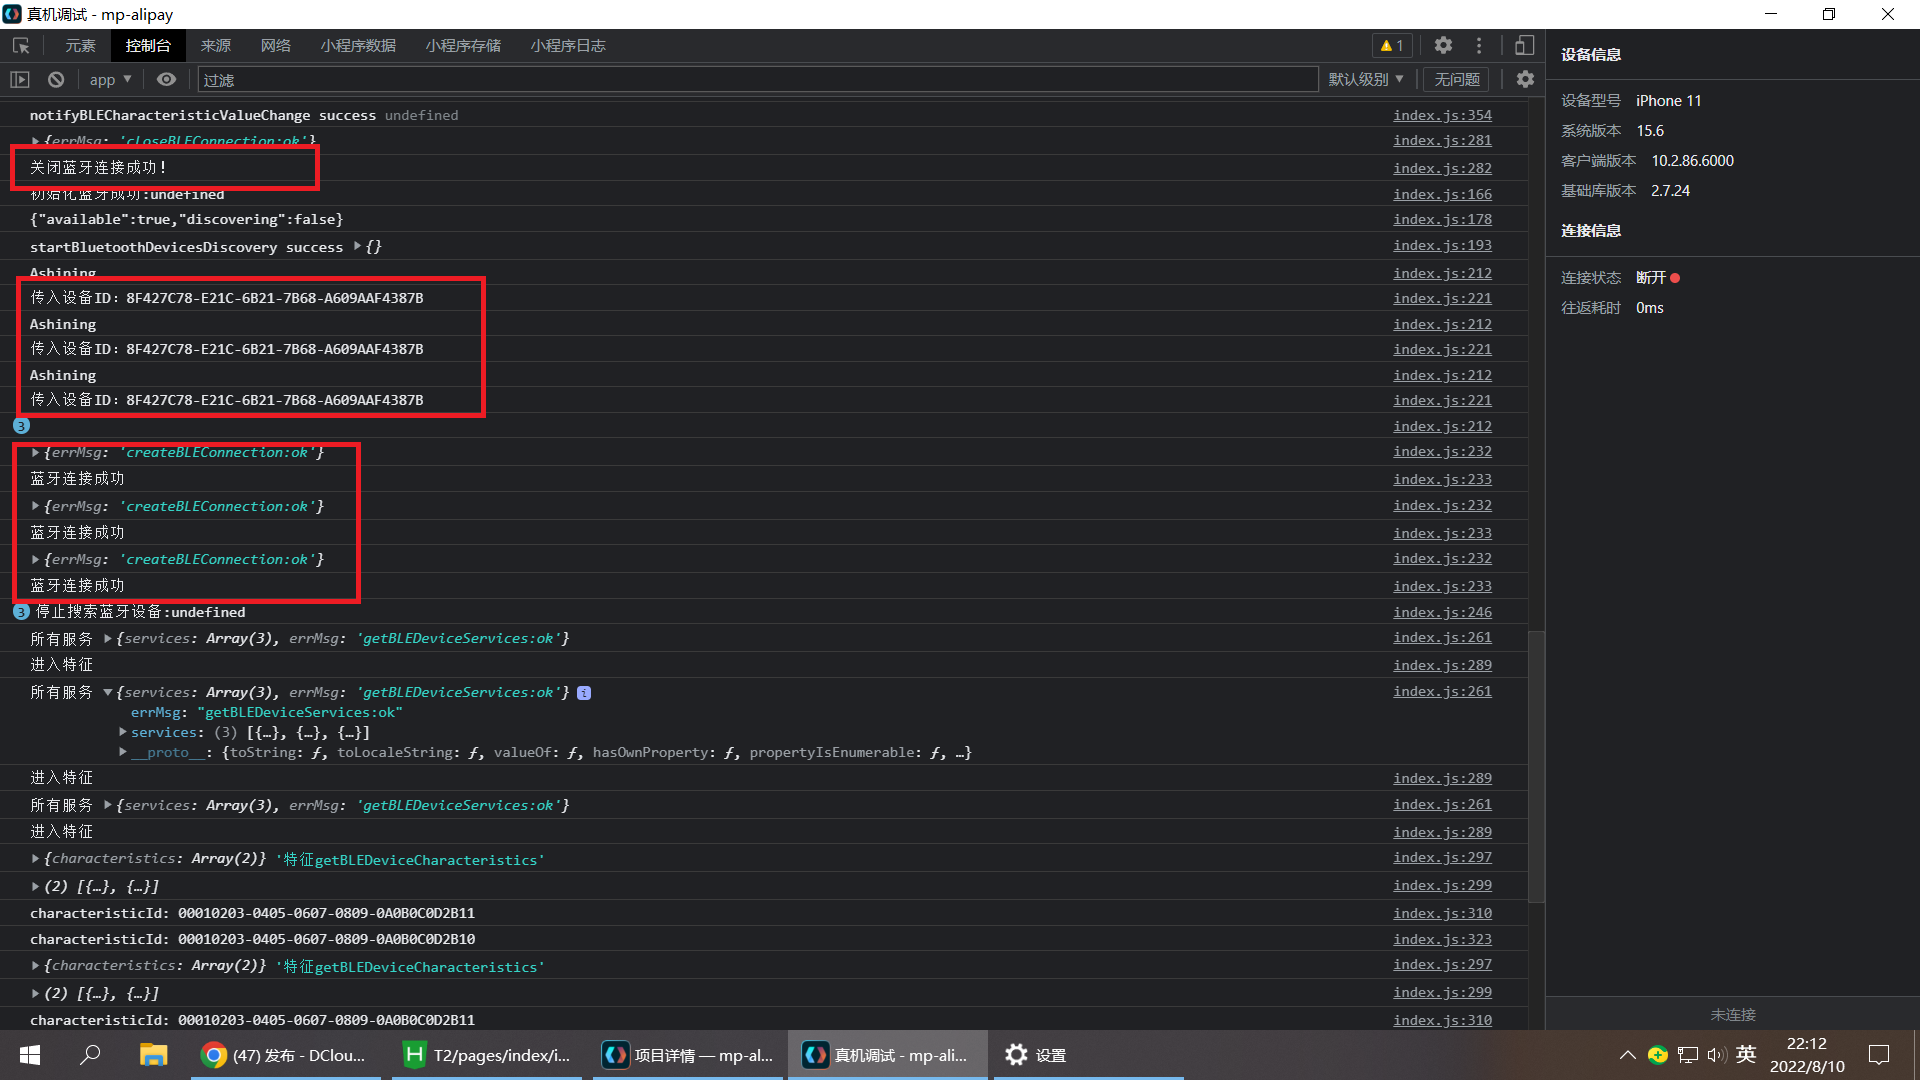The height and width of the screenshot is (1080, 1920).
Task: Open the three-dot more options menu
Action: [1479, 46]
